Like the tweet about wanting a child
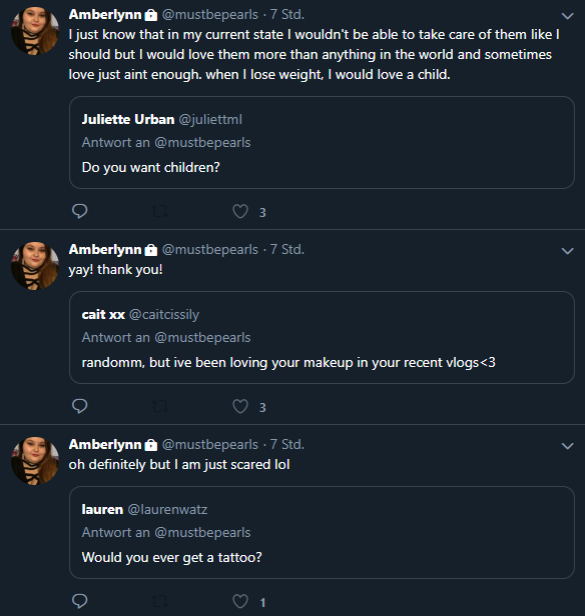 pos(240,211)
